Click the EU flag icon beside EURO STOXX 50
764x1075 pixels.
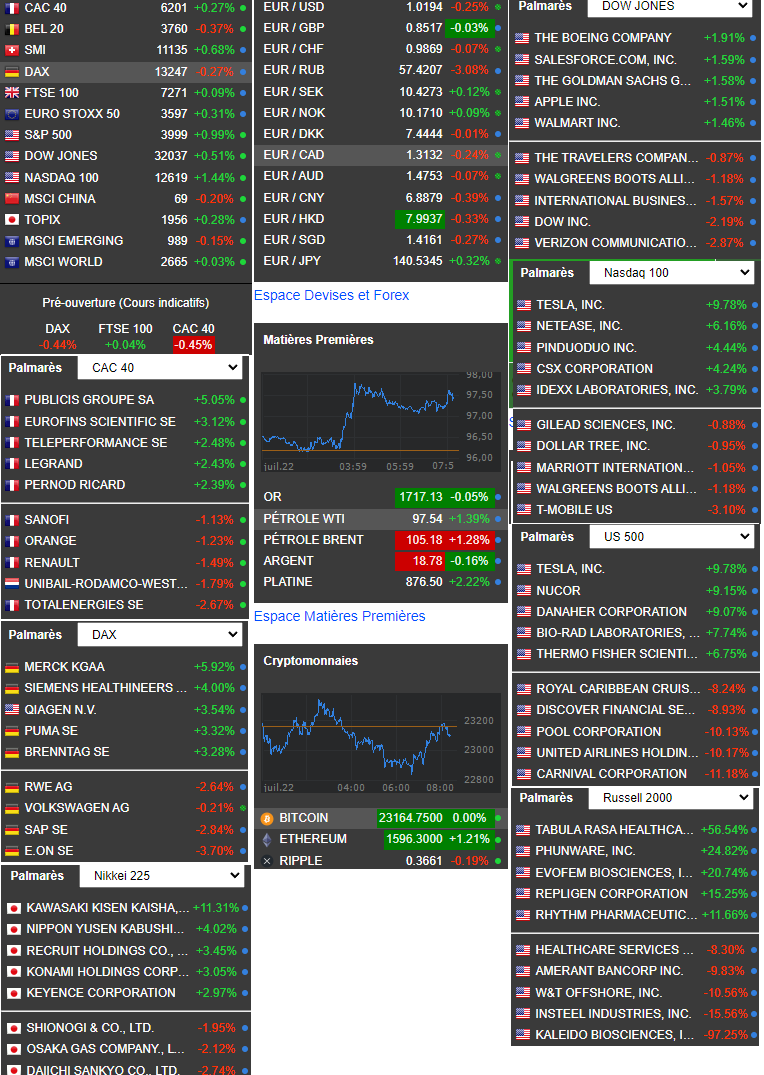pos(12,114)
